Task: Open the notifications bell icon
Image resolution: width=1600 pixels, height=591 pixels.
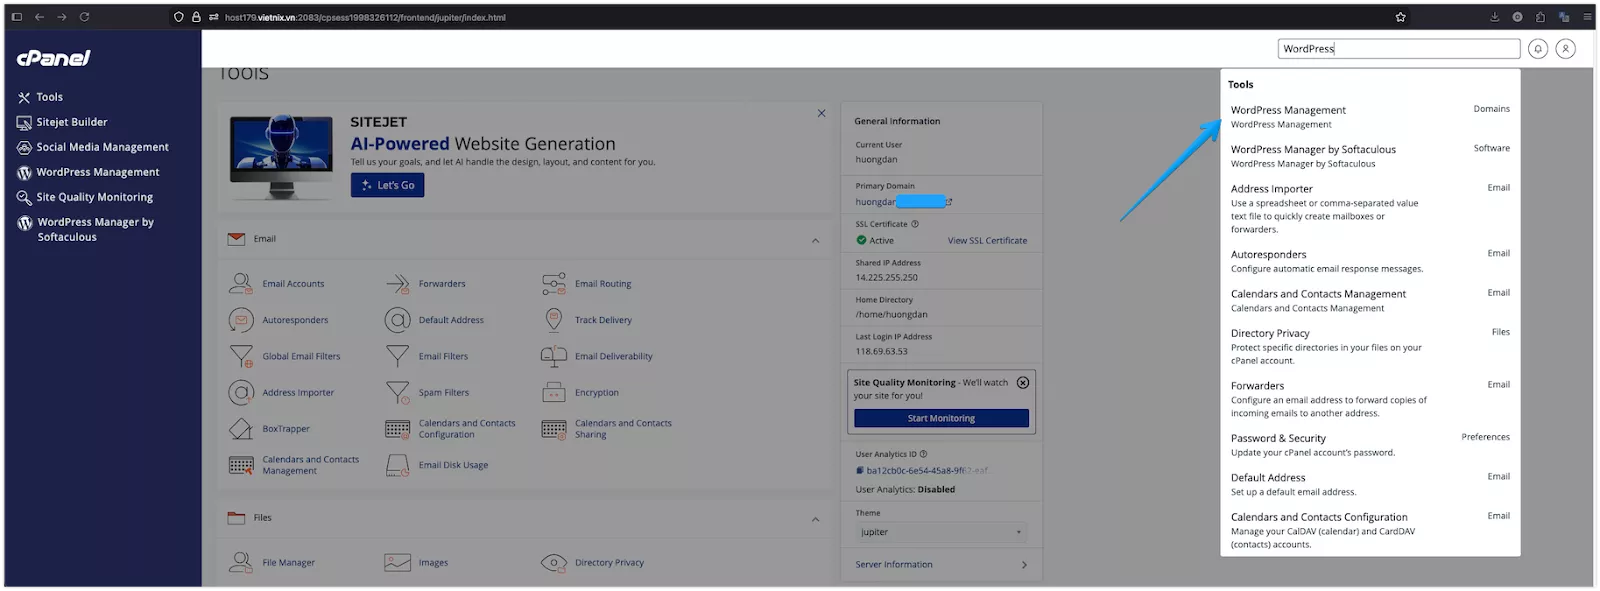Action: pos(1538,49)
